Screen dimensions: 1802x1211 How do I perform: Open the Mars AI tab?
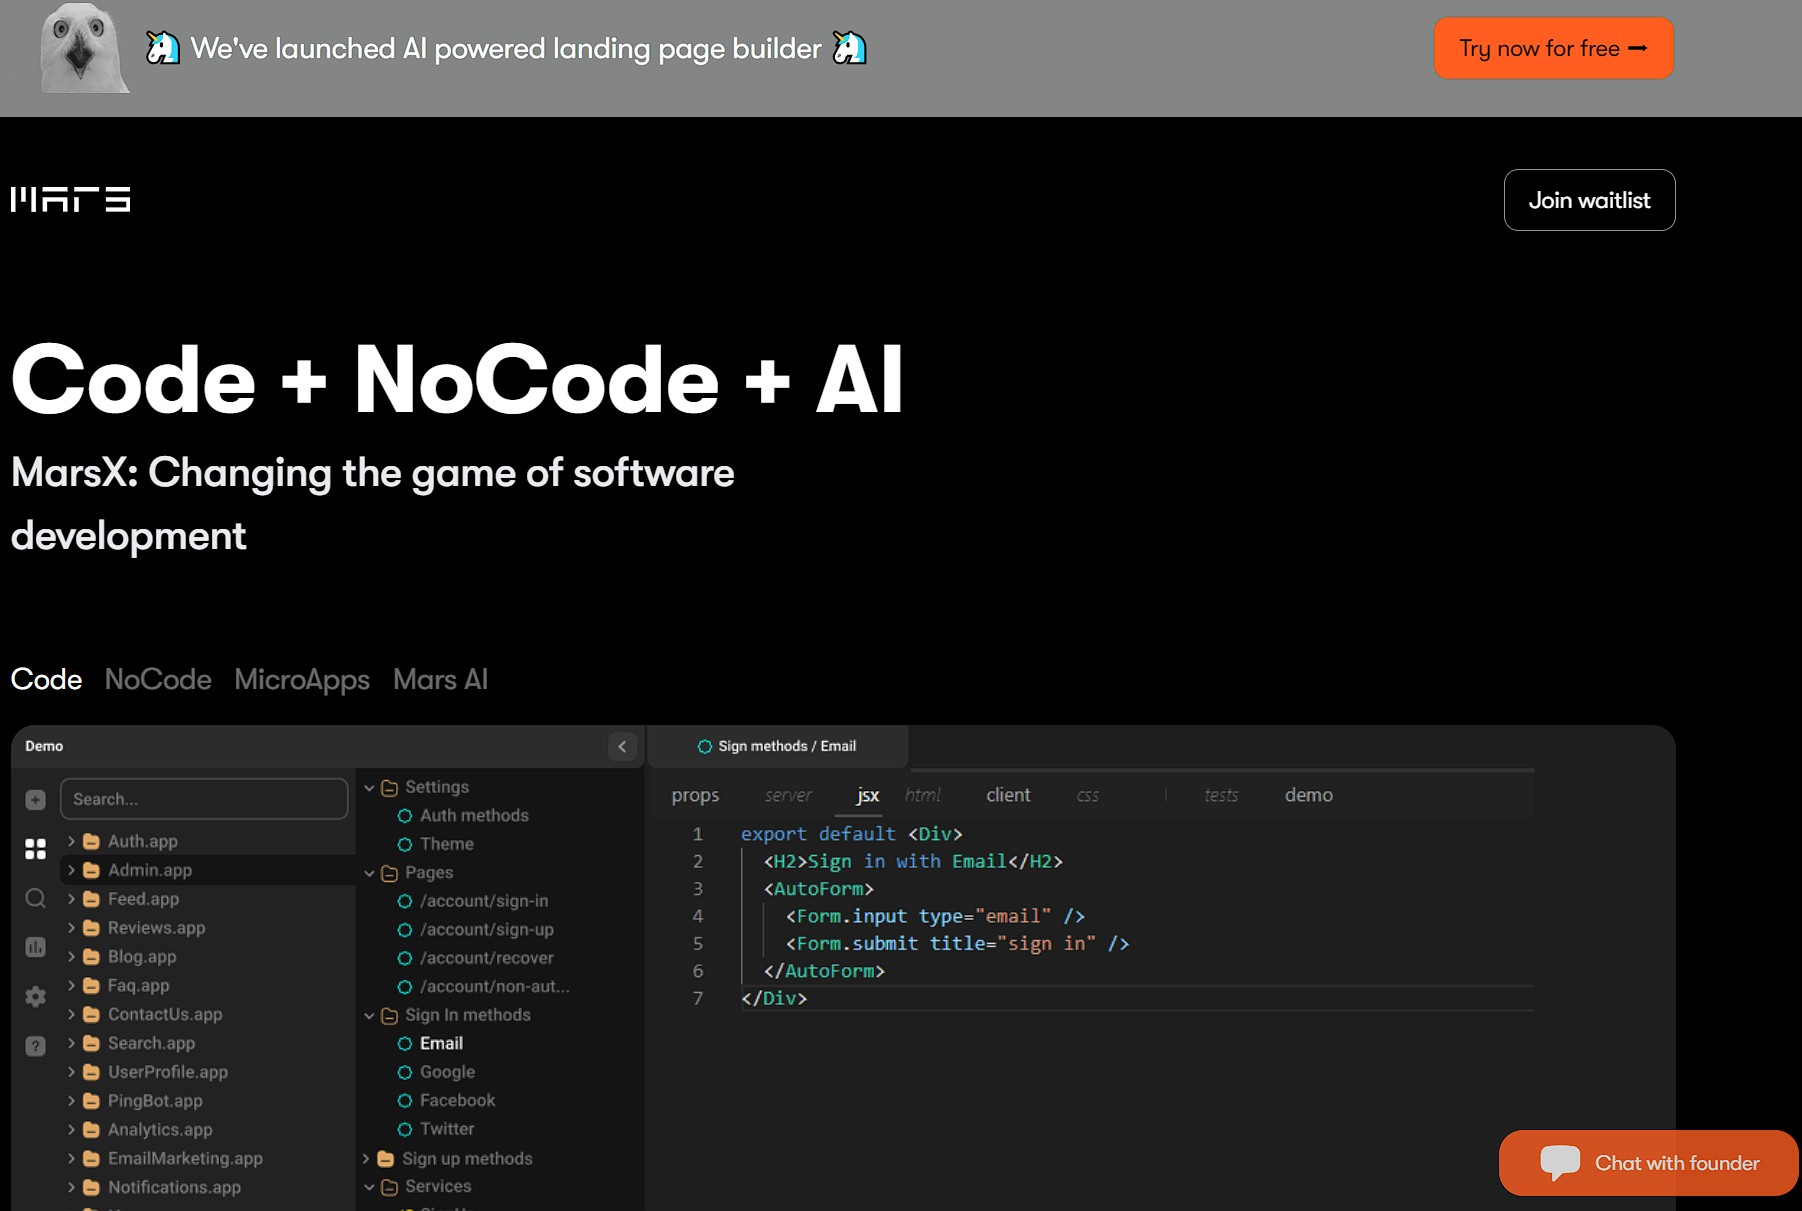tap(440, 679)
